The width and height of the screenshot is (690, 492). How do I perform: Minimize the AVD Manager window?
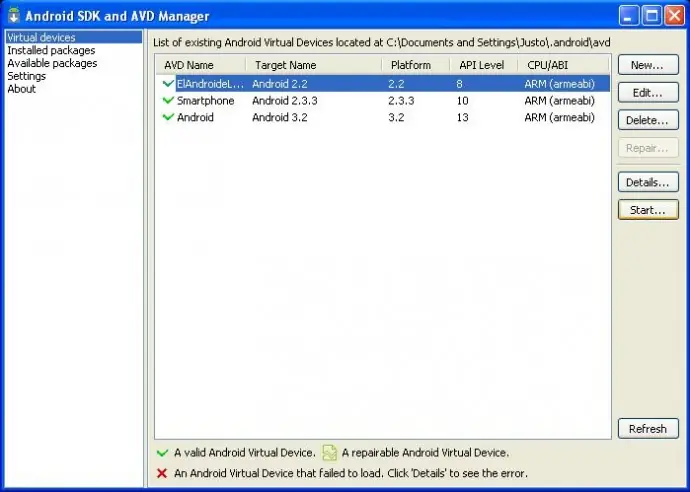coord(628,16)
